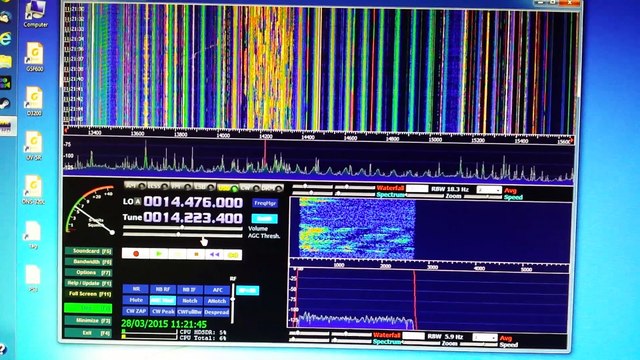Open Help / Update [F1]
640x360 pixels.
click(89, 283)
